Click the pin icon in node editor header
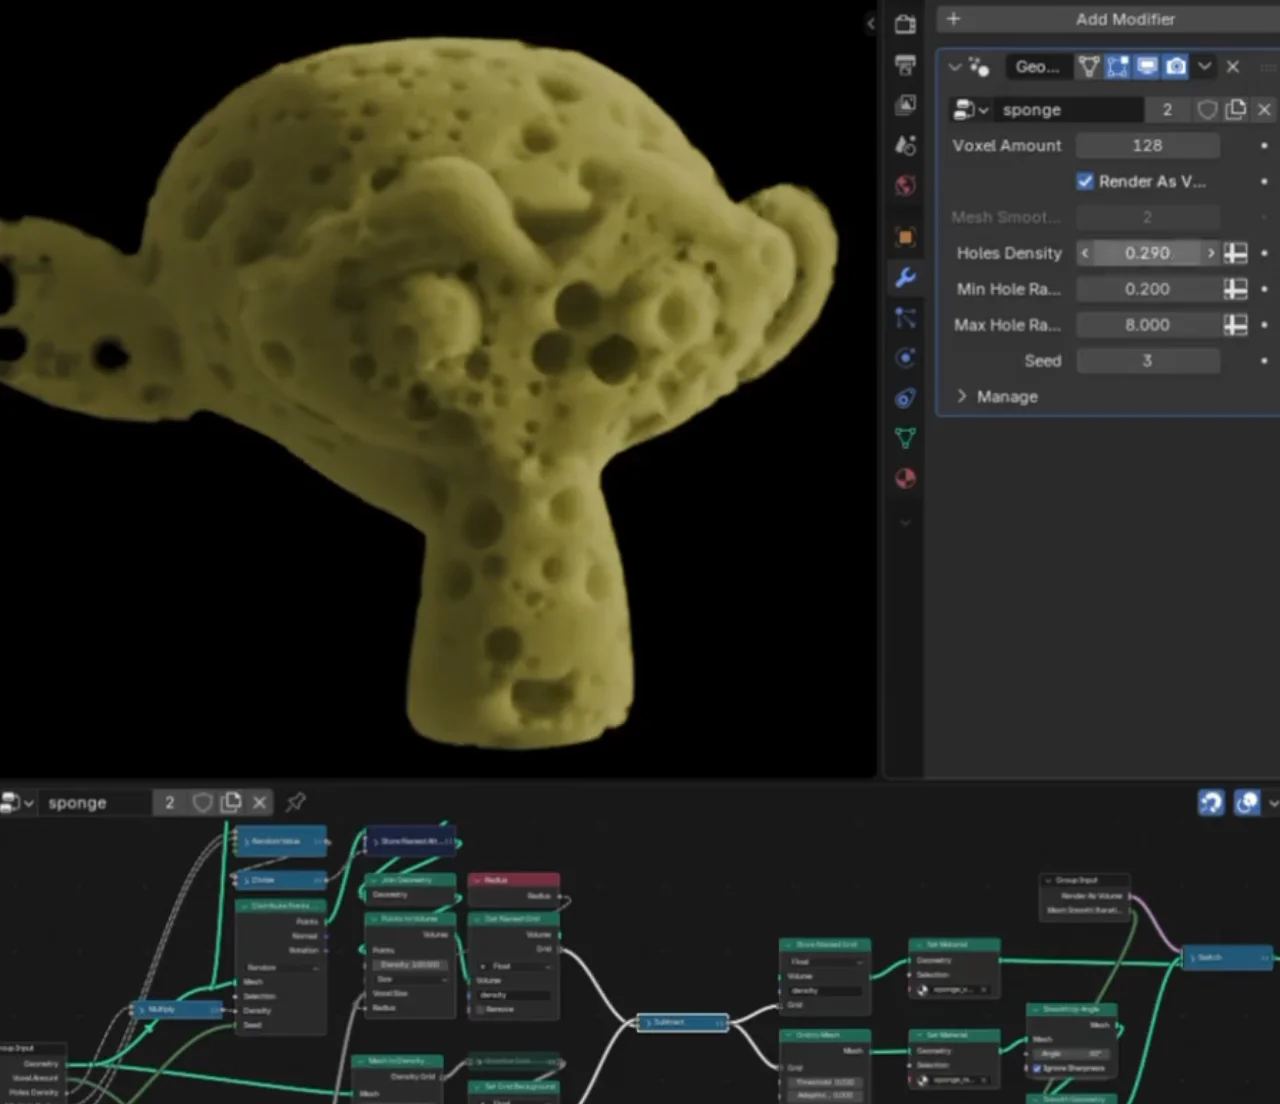The height and width of the screenshot is (1104, 1280). (x=295, y=802)
